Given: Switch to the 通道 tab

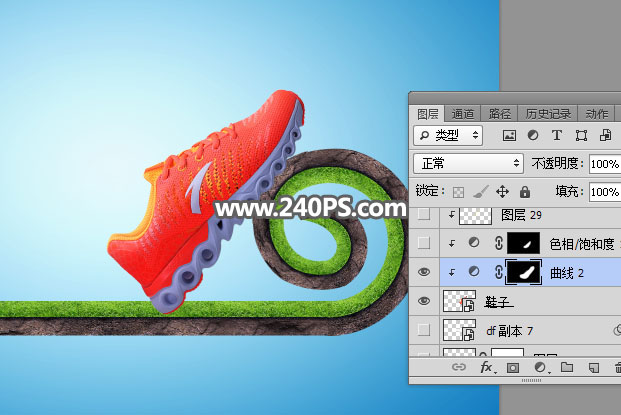Looking at the screenshot, I should tap(463, 114).
